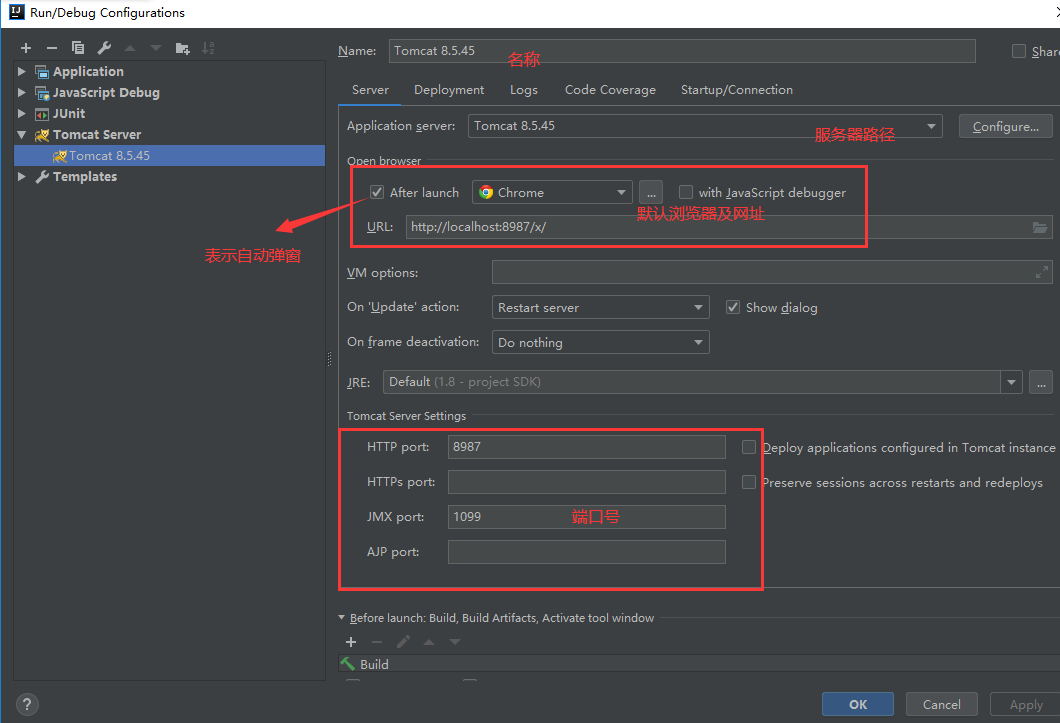
Task: Move before-launch task down
Action: pos(455,642)
